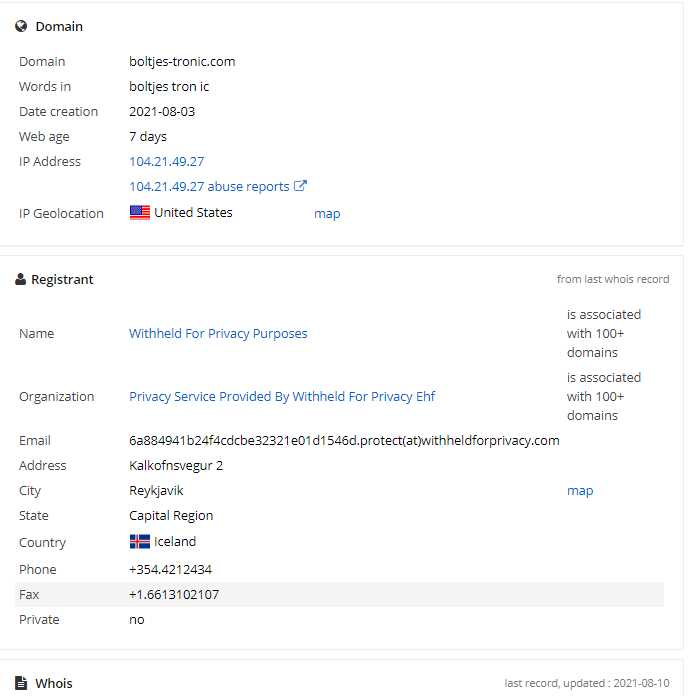Screen dimensions: 694x696
Task: Click the date creation value 2021-08-03
Action: [162, 111]
